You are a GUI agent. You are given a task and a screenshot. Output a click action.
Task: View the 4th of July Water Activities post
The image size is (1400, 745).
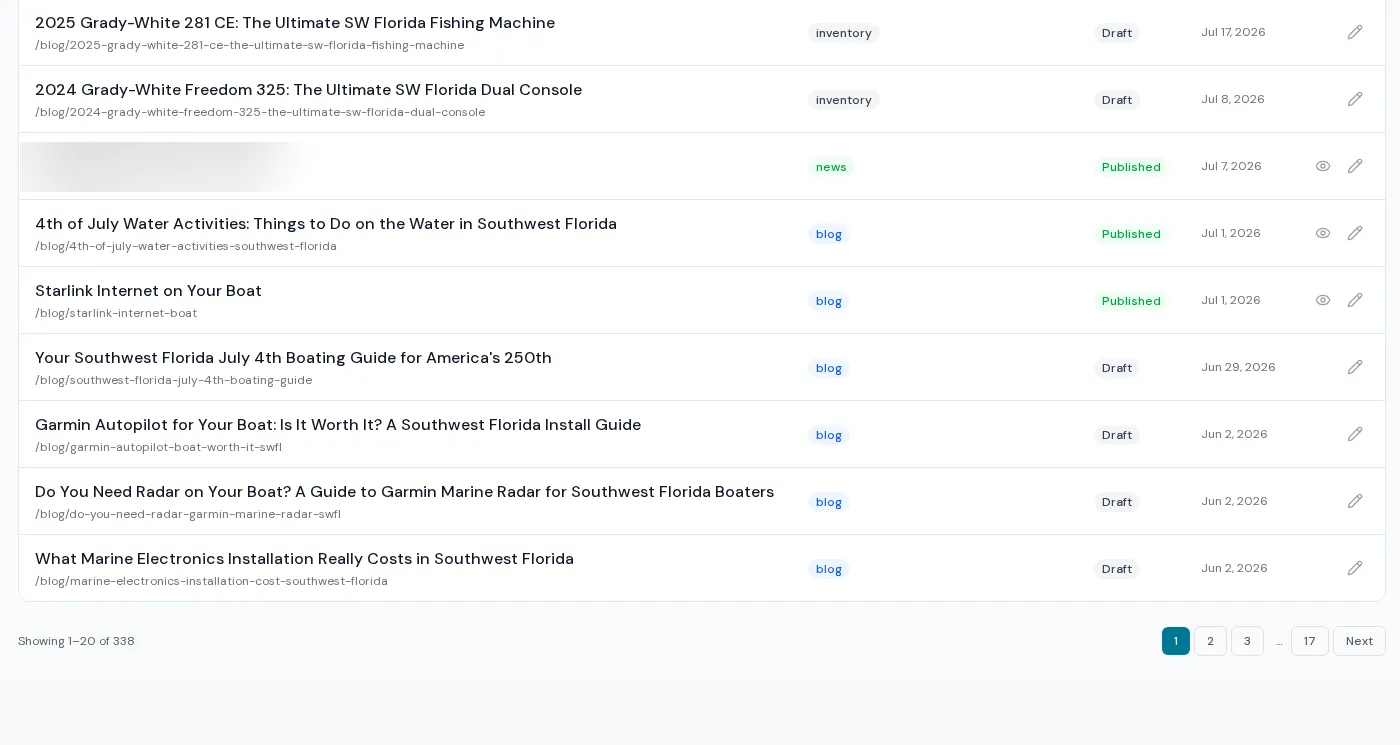pos(1323,233)
